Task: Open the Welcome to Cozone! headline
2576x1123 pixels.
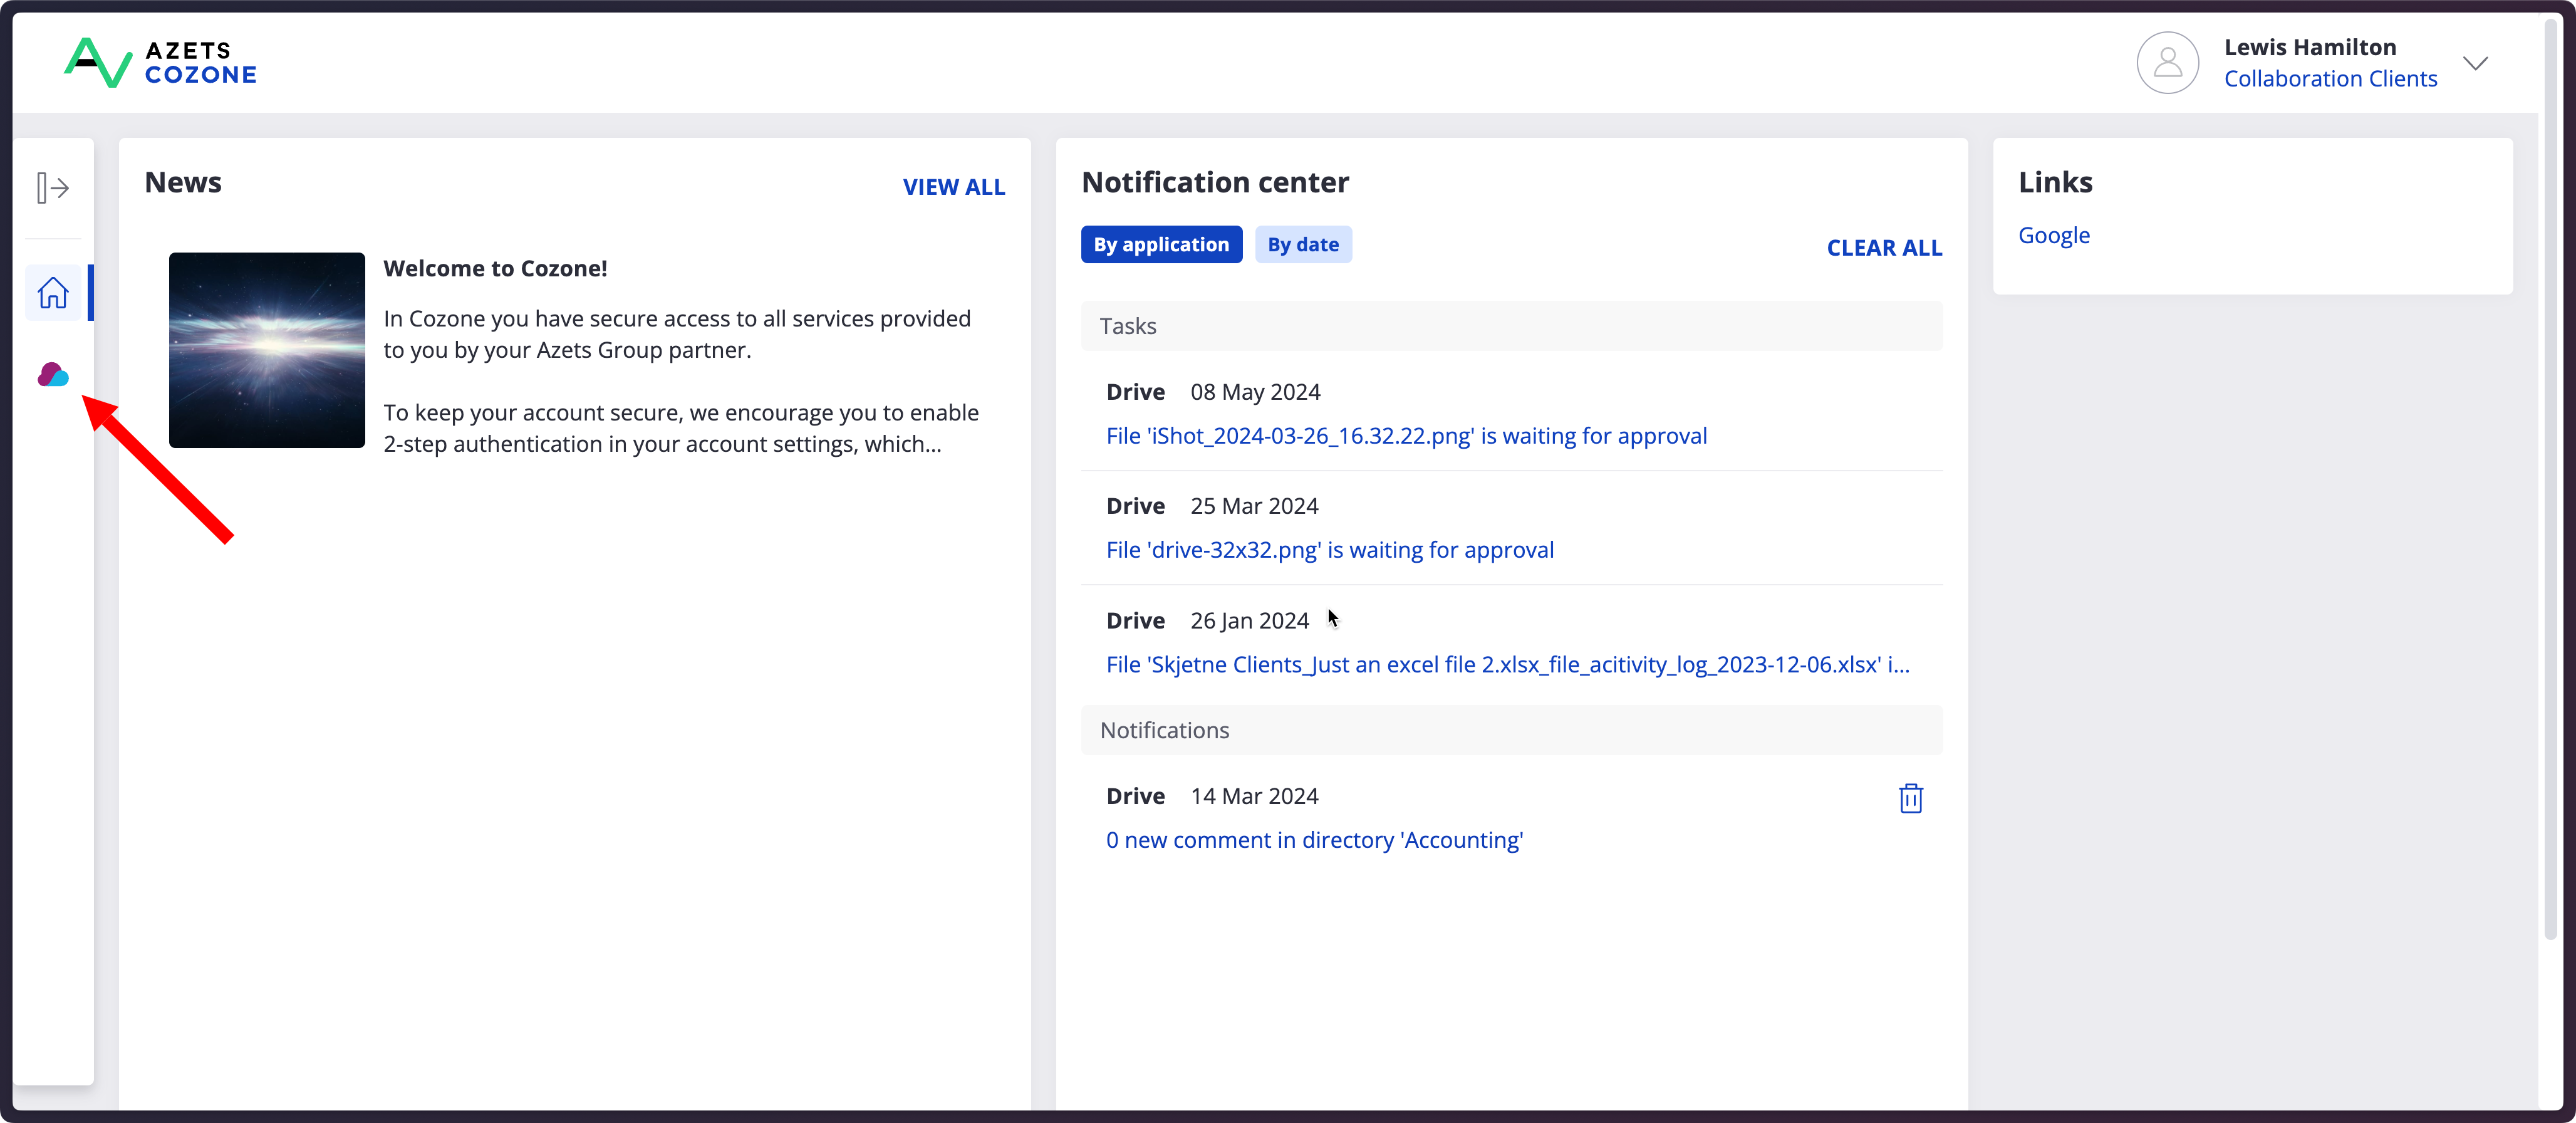Action: point(495,268)
